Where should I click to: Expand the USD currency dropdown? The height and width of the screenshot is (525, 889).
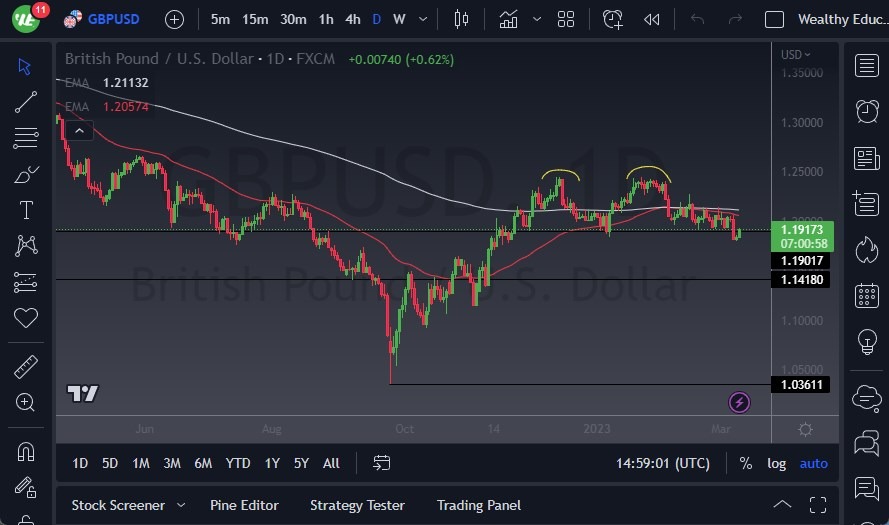796,54
